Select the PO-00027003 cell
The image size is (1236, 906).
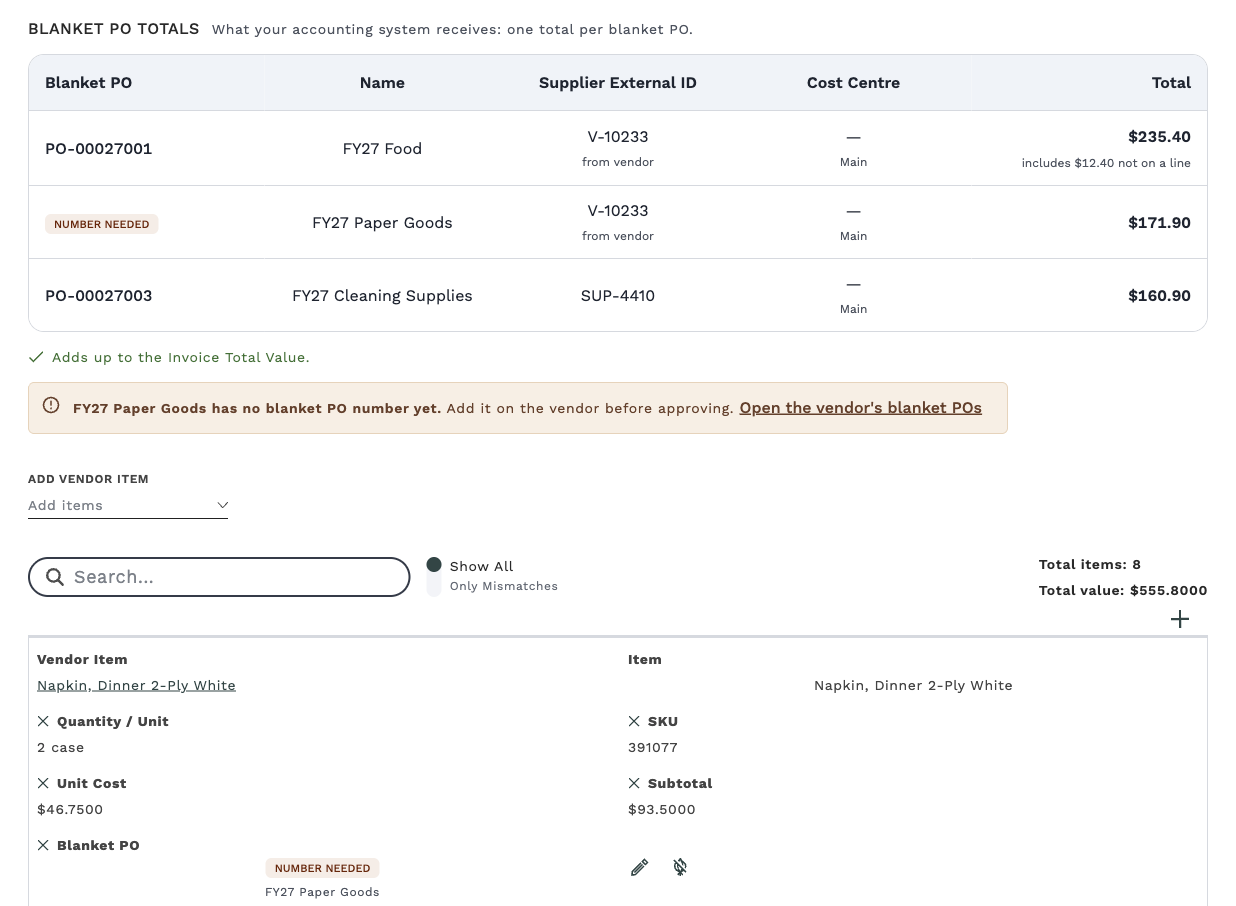click(98, 296)
